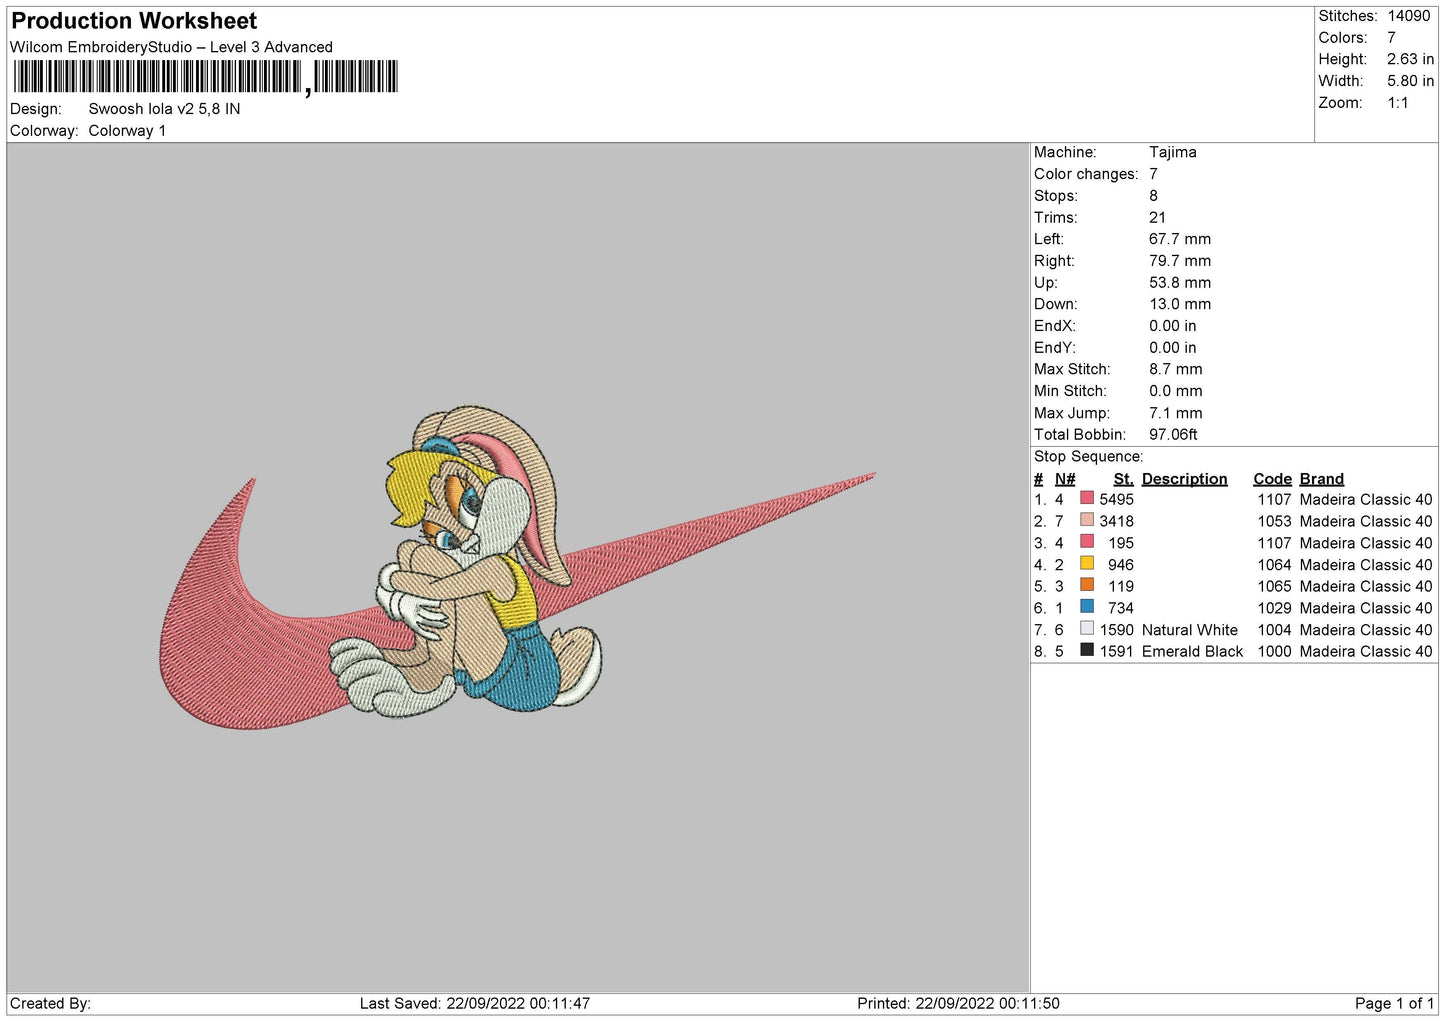Click the Emerald Black color swatch
This screenshot has width=1445, height=1021.
(1087, 650)
